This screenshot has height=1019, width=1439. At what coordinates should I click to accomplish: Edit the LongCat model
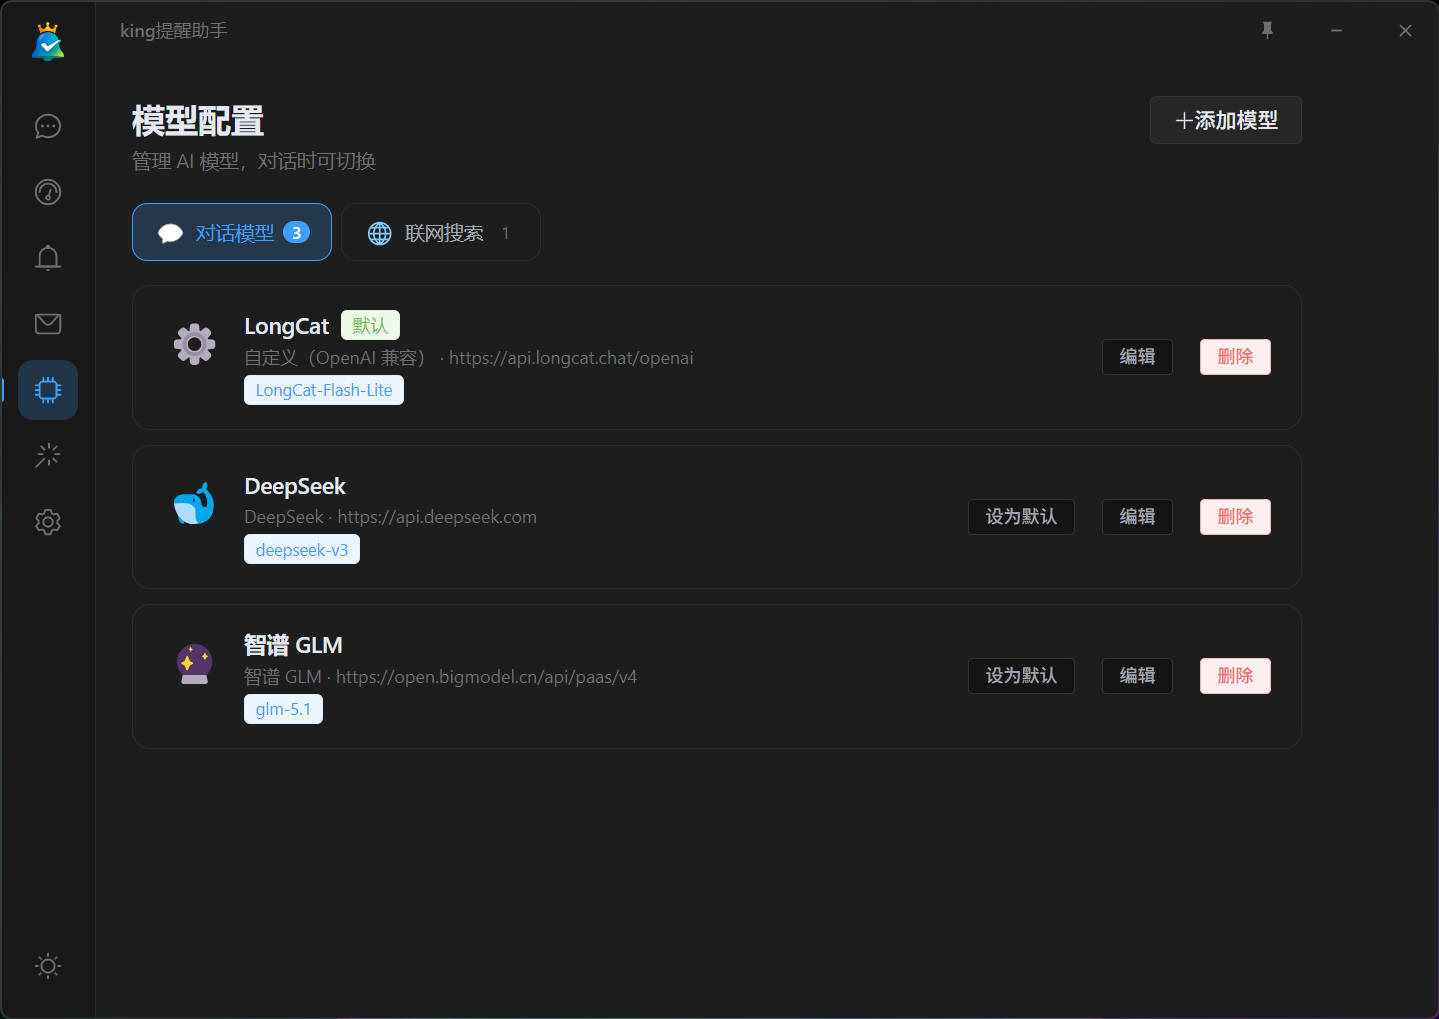pos(1137,357)
